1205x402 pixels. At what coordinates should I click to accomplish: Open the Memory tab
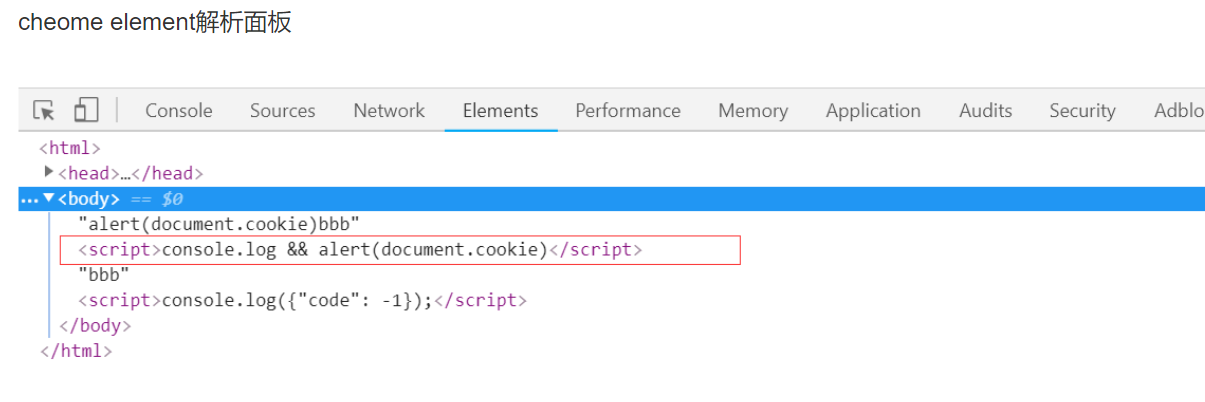[753, 111]
